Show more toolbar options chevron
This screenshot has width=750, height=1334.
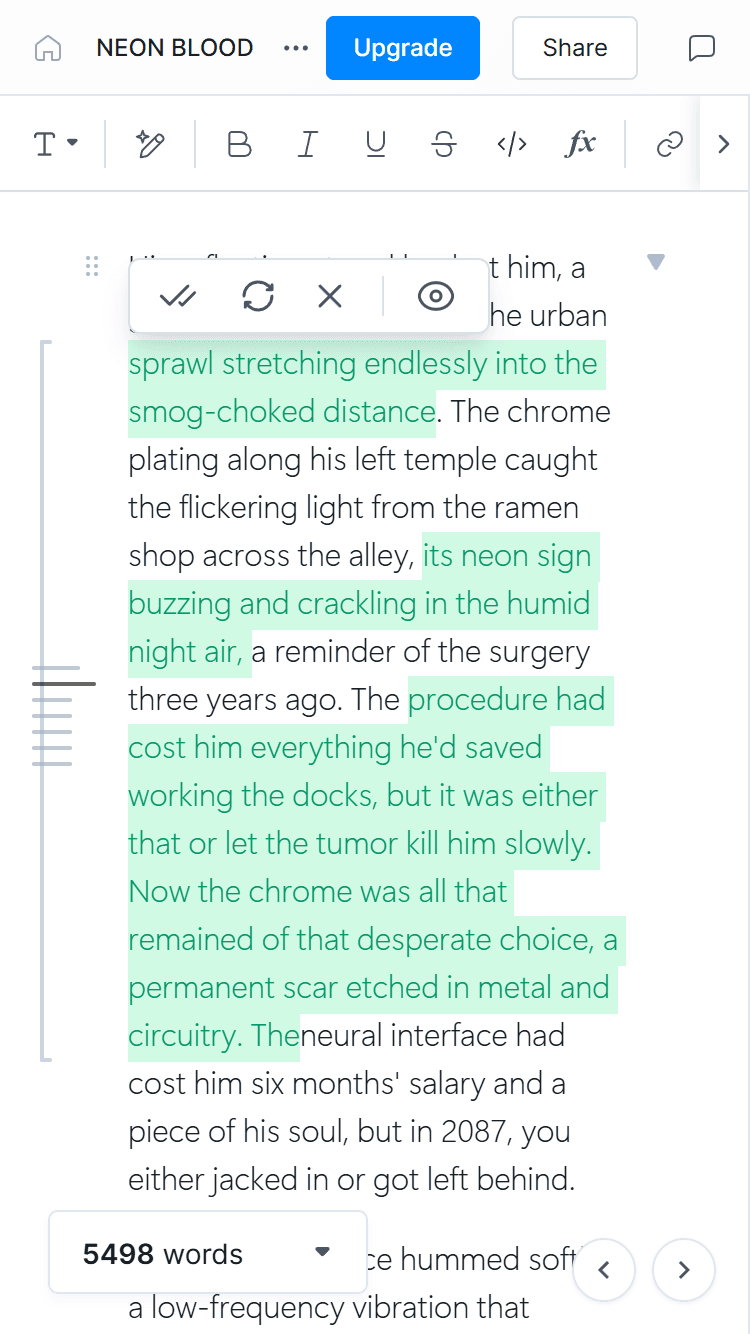click(724, 145)
